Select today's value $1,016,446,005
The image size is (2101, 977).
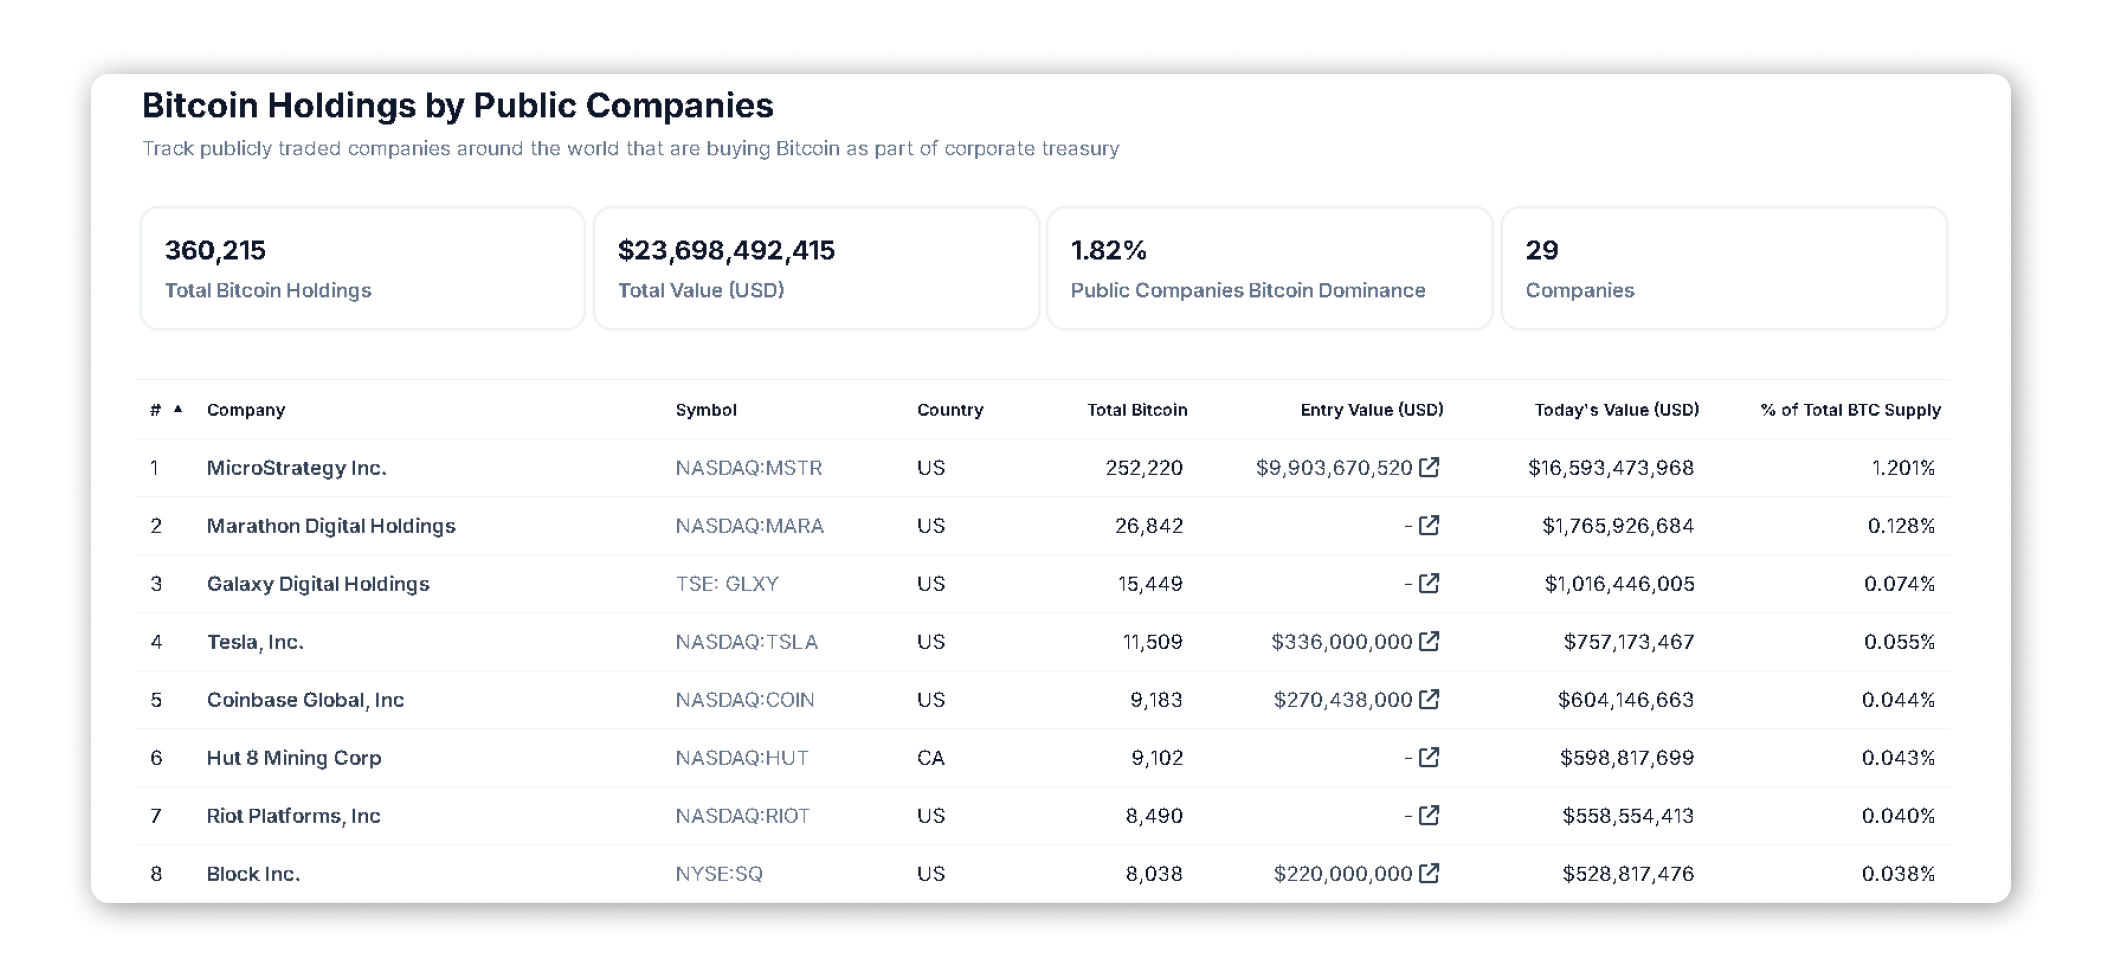point(1619,584)
